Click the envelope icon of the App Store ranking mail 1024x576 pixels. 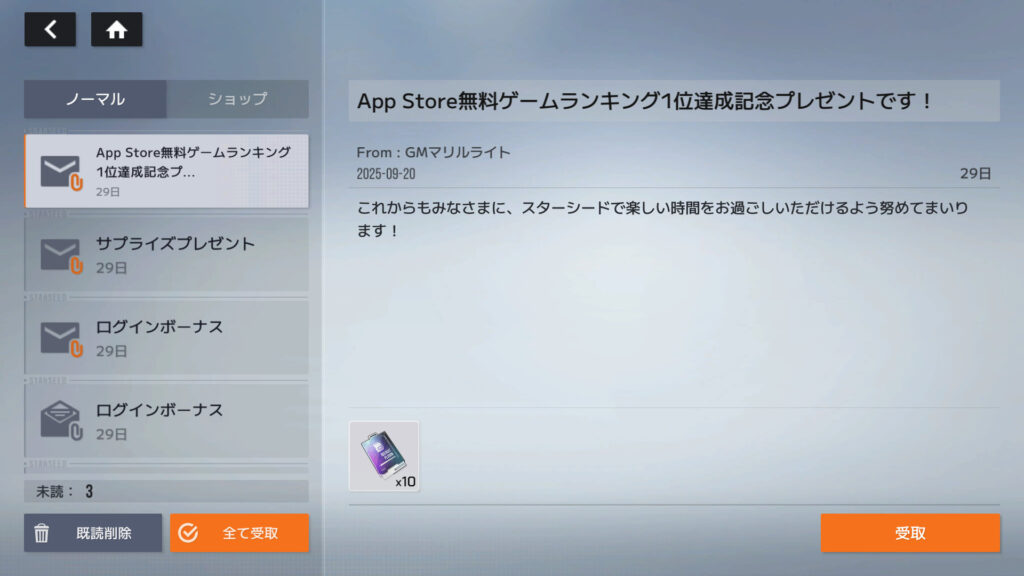click(60, 172)
